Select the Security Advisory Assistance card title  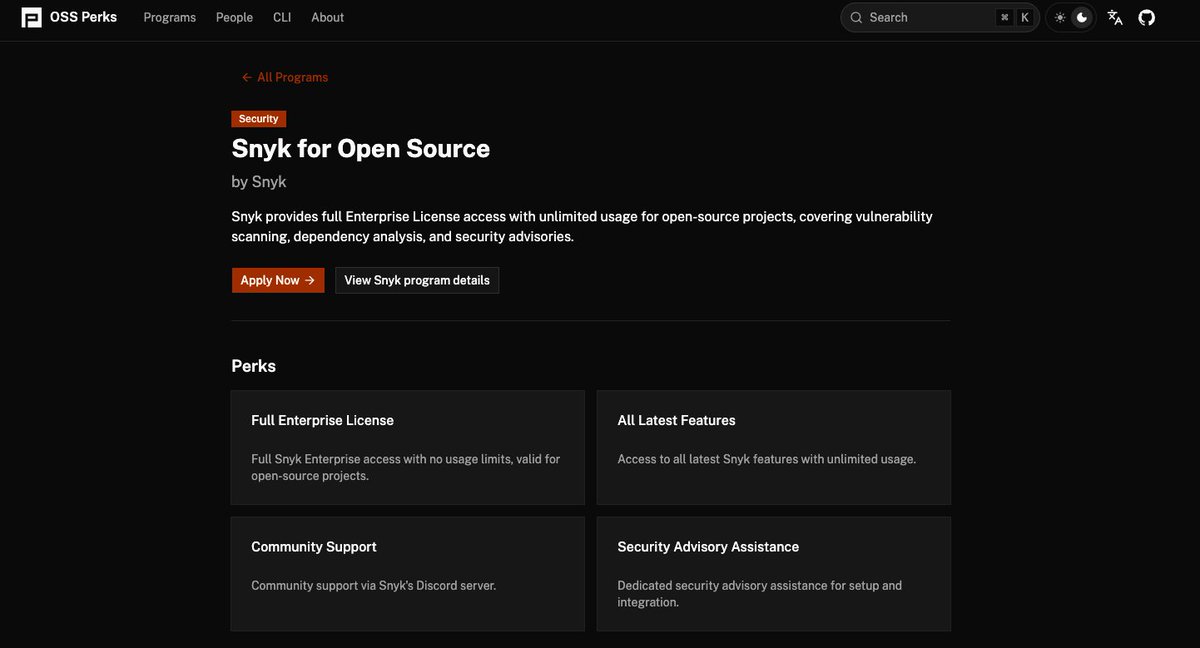click(708, 547)
